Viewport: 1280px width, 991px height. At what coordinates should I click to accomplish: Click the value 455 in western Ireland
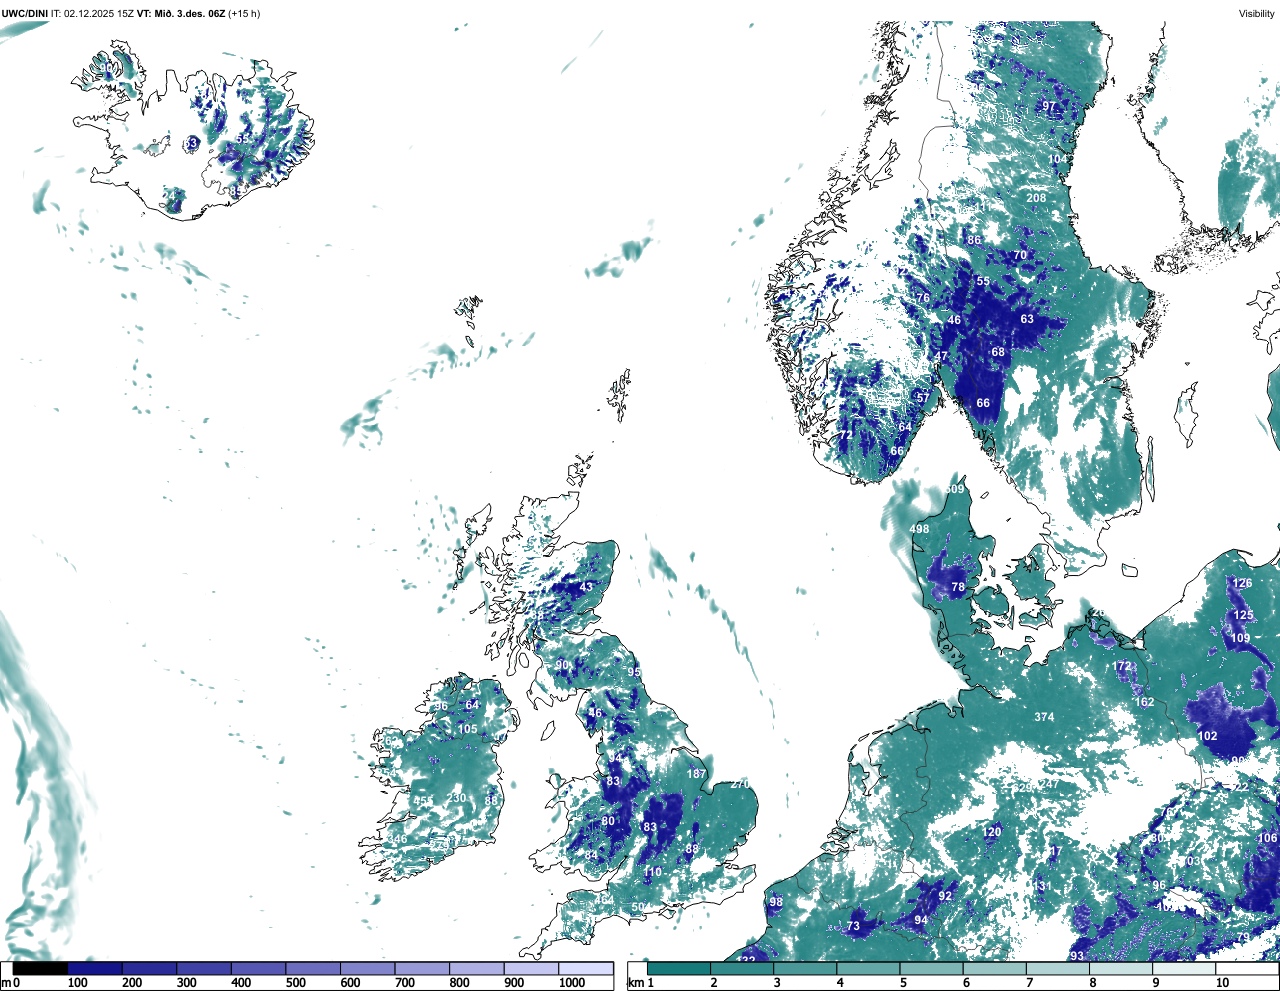pyautogui.click(x=423, y=801)
